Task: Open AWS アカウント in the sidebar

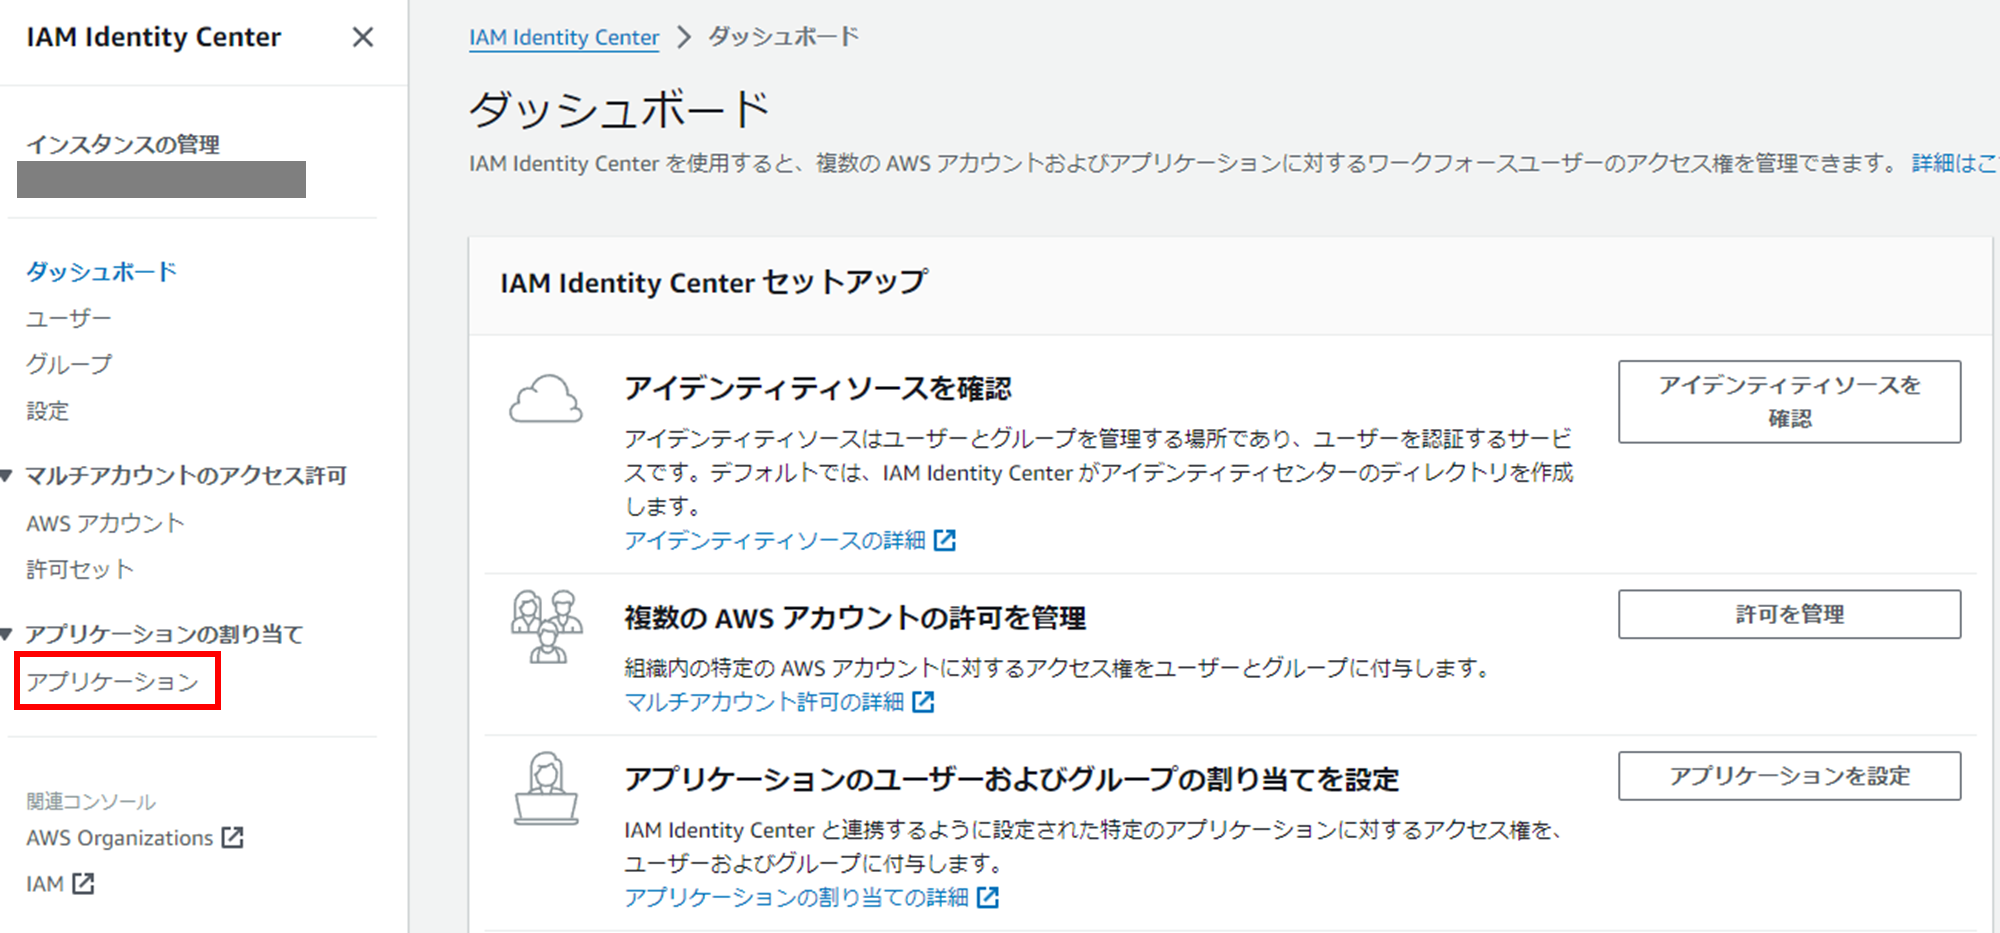Action: [105, 523]
